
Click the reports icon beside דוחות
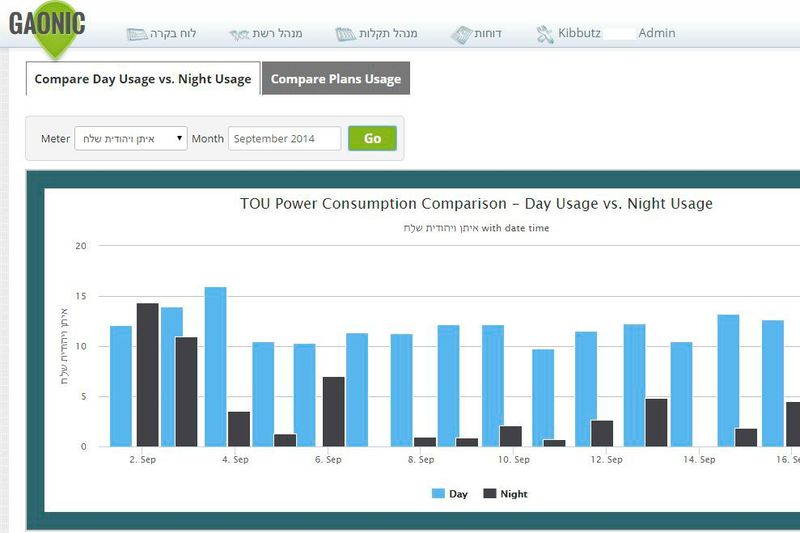(460, 34)
